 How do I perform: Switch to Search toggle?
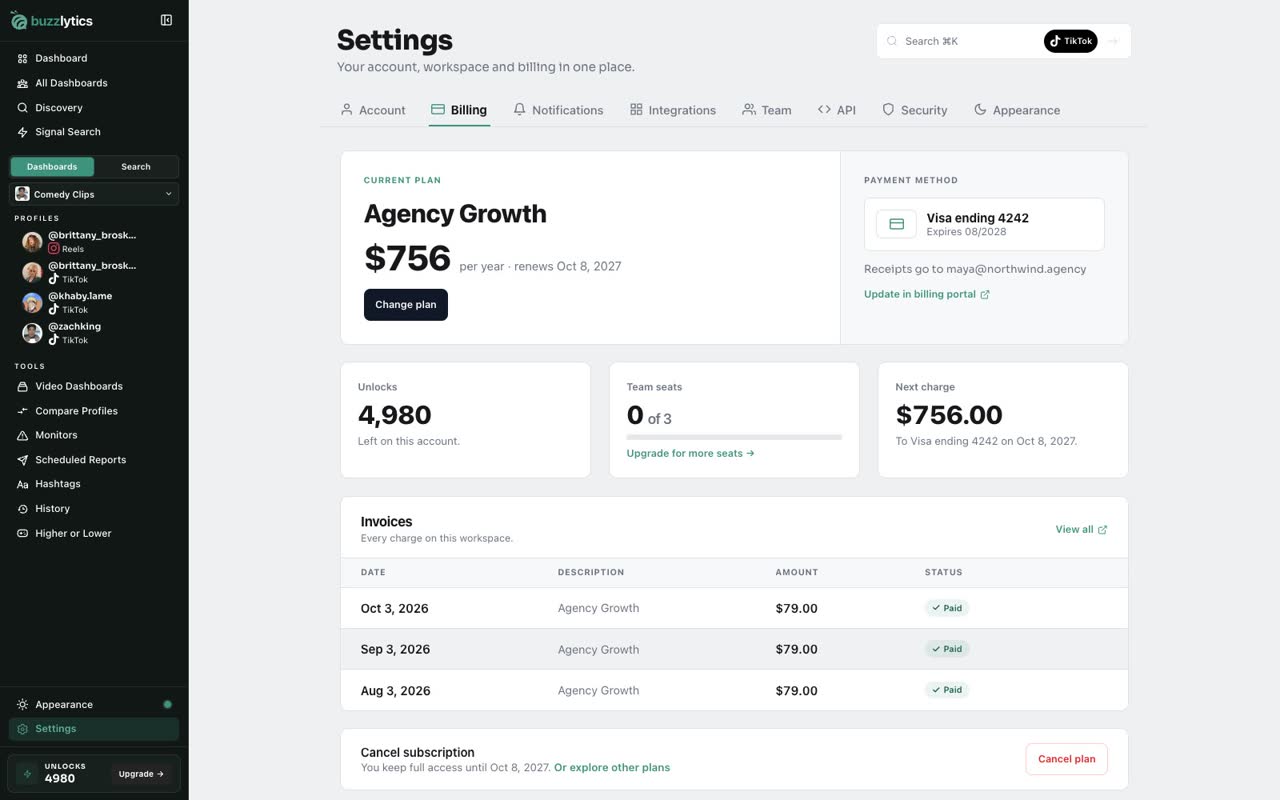[136, 167]
